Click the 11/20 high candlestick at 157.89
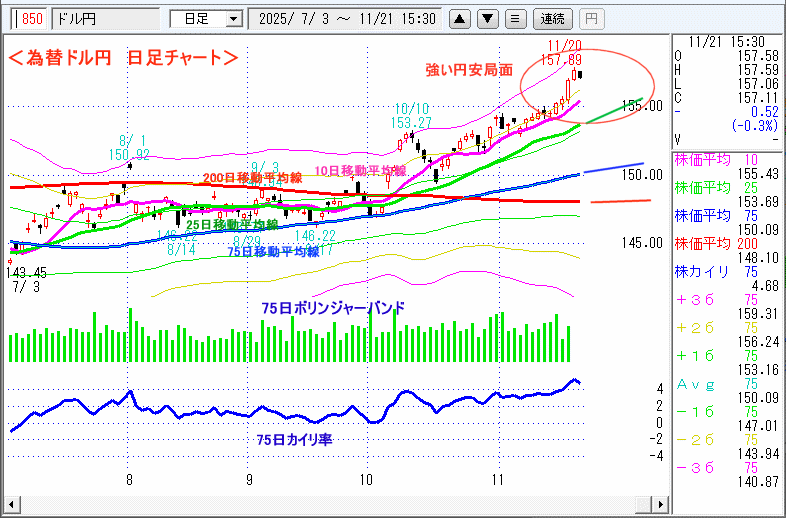786x518 pixels. click(575, 74)
